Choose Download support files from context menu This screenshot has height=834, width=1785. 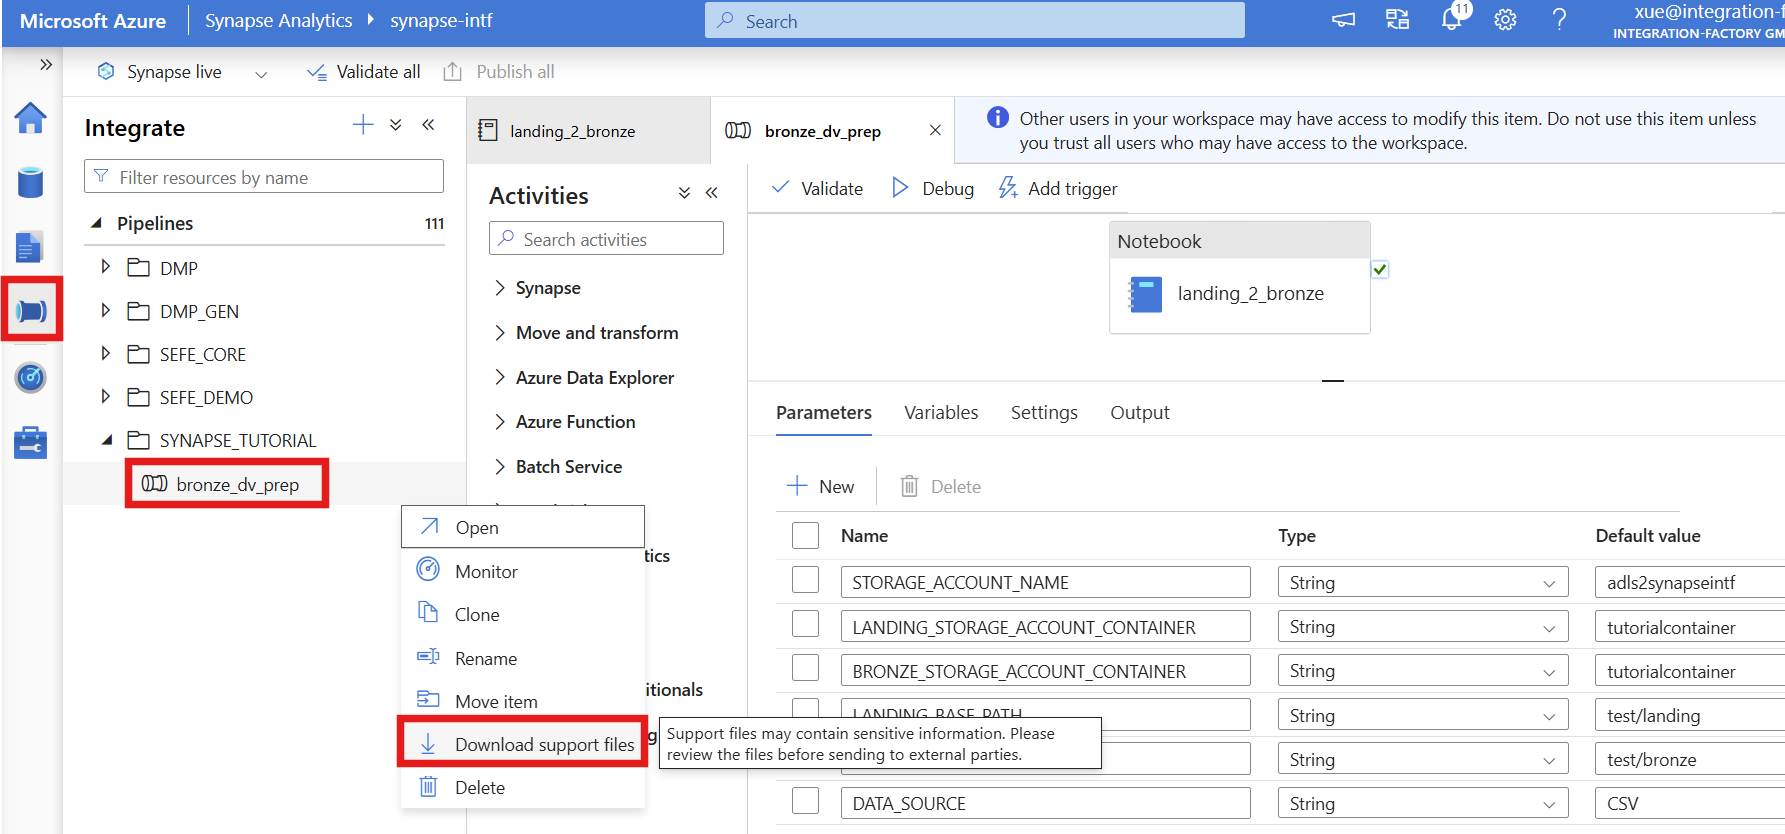click(x=544, y=745)
